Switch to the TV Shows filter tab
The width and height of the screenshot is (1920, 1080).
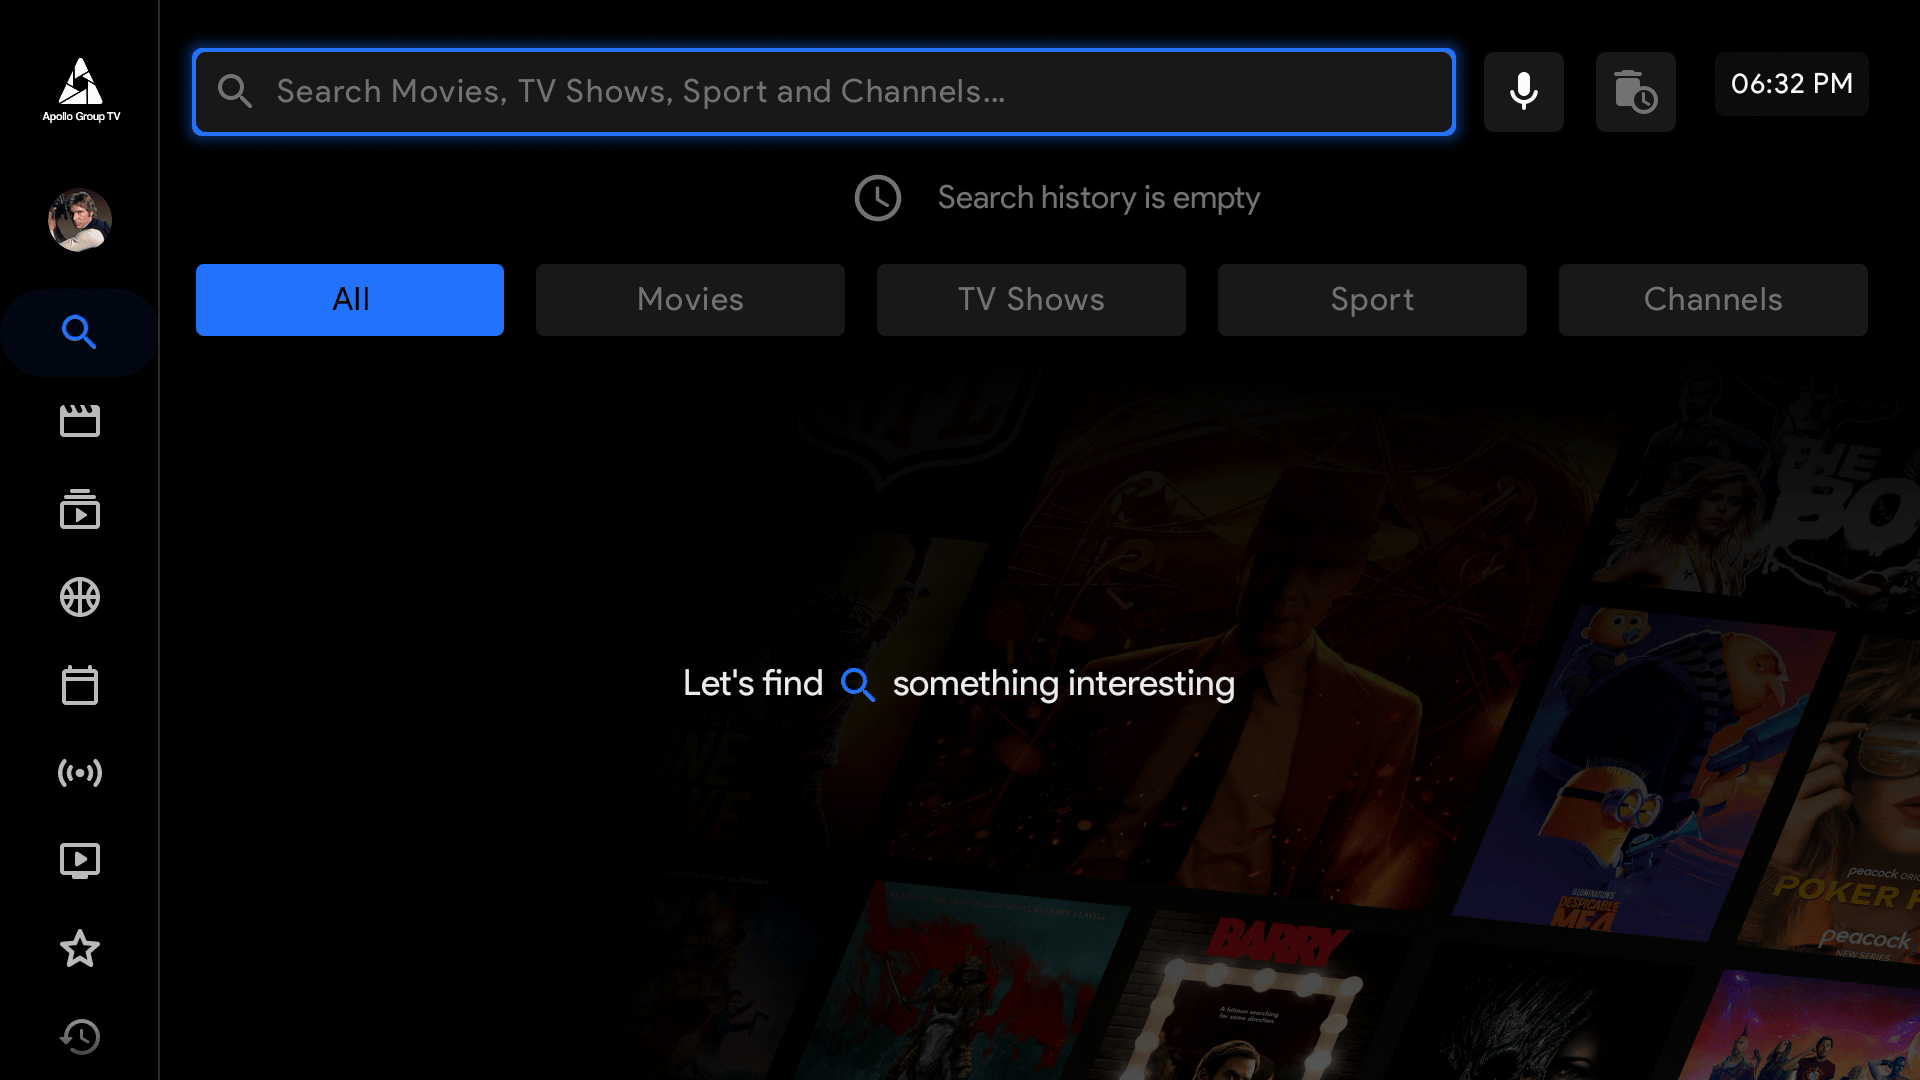pyautogui.click(x=1031, y=300)
